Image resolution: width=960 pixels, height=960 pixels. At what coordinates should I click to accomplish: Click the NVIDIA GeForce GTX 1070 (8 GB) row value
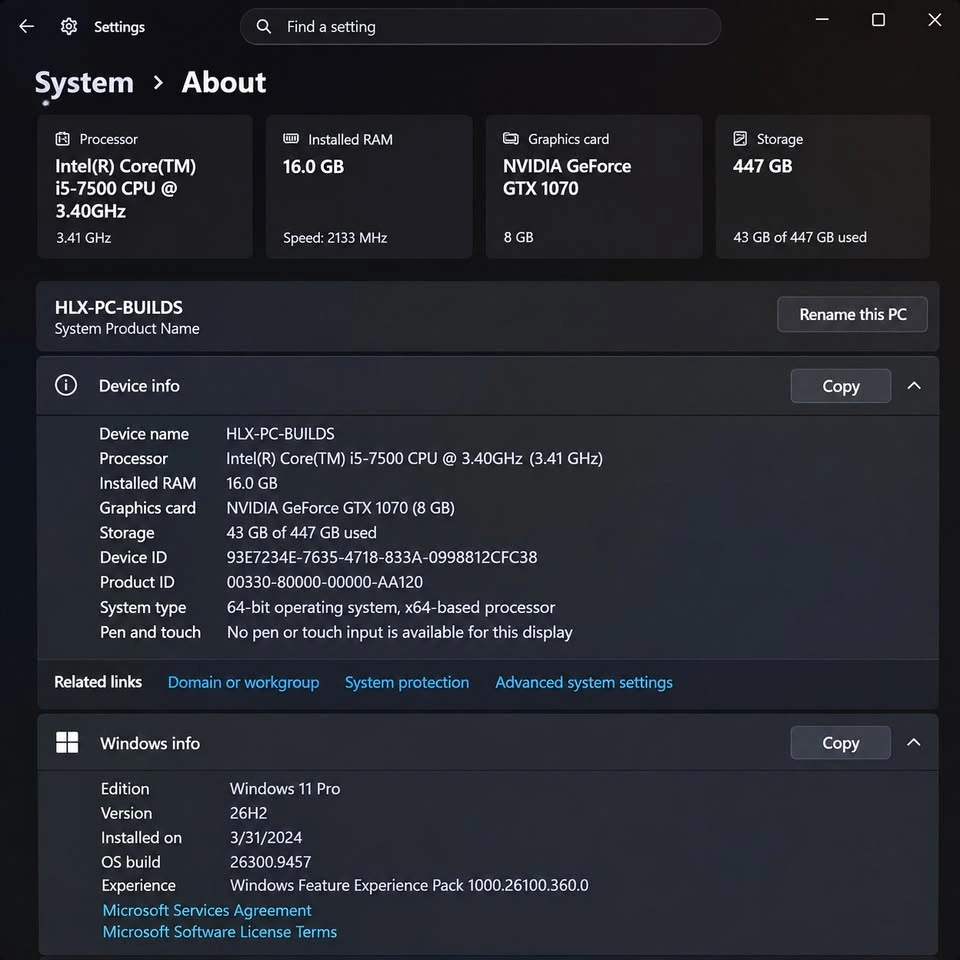(x=340, y=508)
